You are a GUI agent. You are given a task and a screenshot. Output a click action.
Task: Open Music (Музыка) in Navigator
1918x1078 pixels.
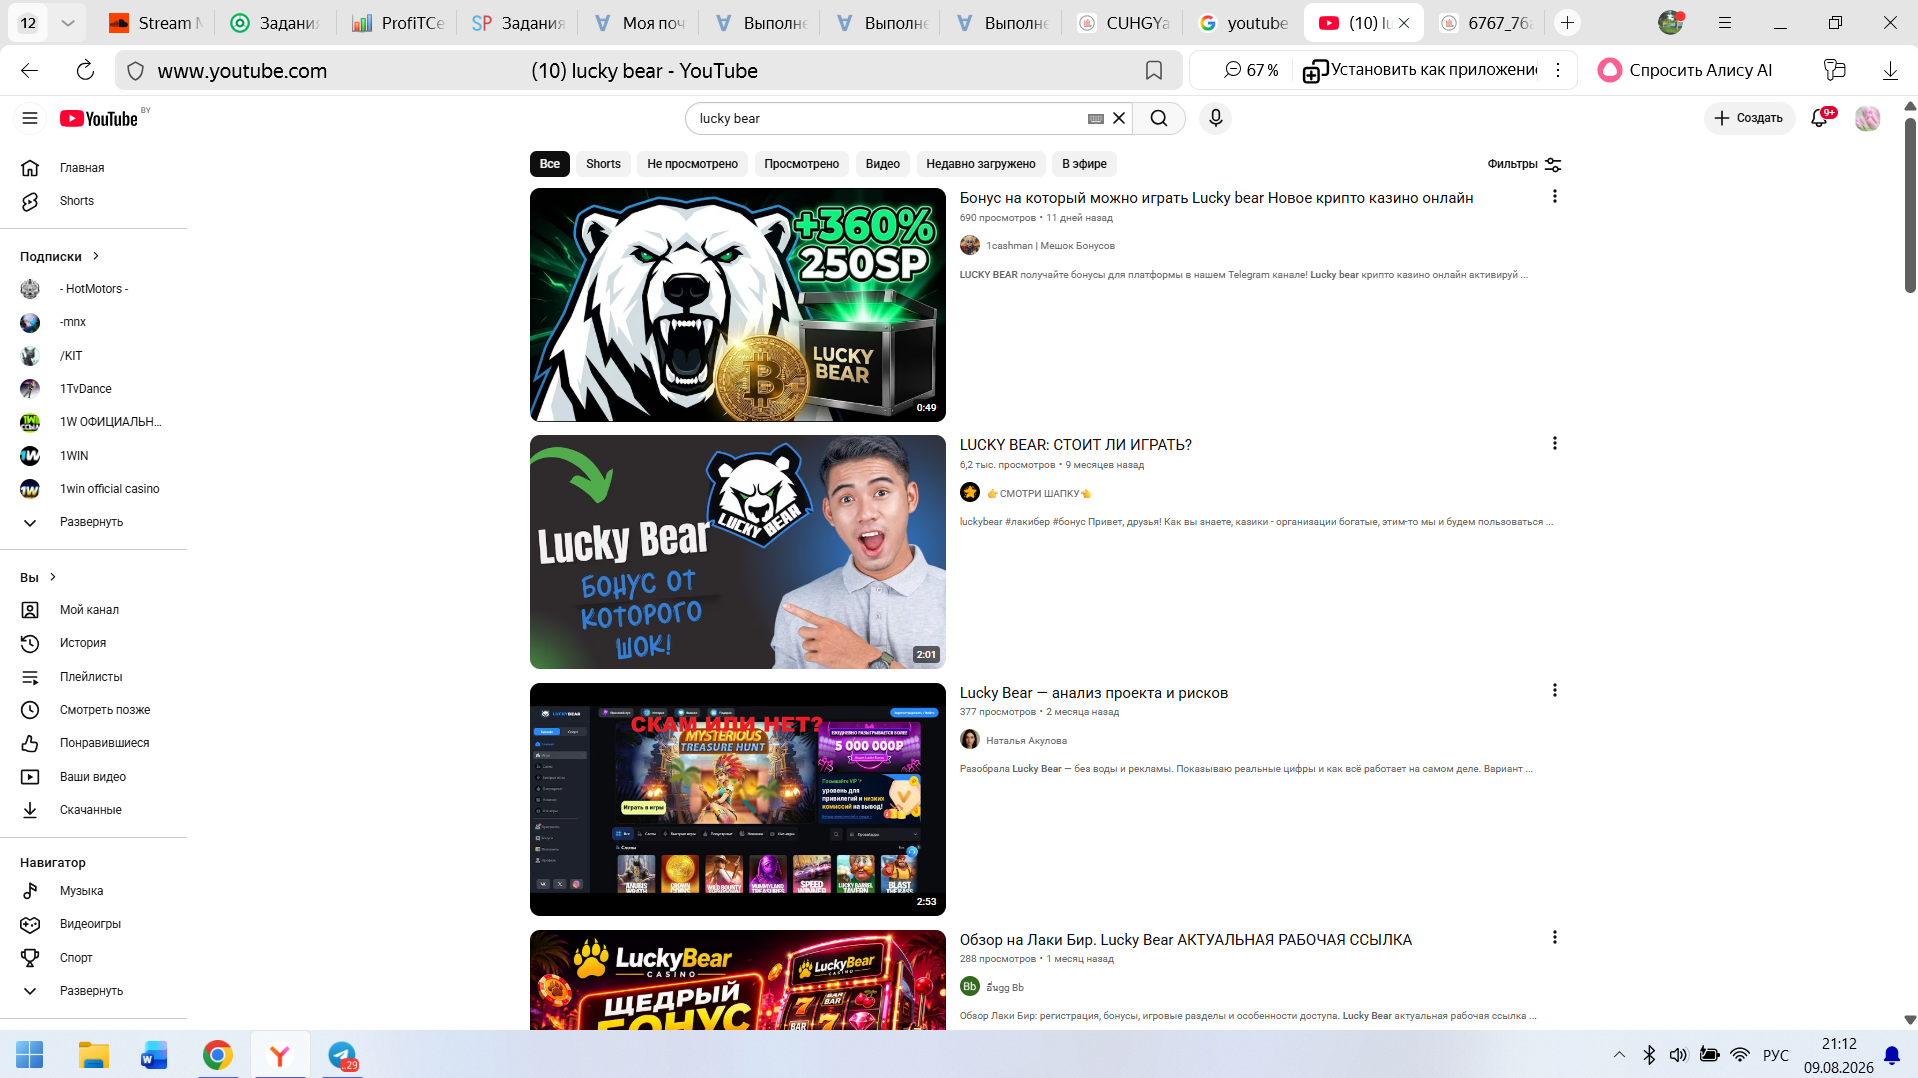coord(81,891)
